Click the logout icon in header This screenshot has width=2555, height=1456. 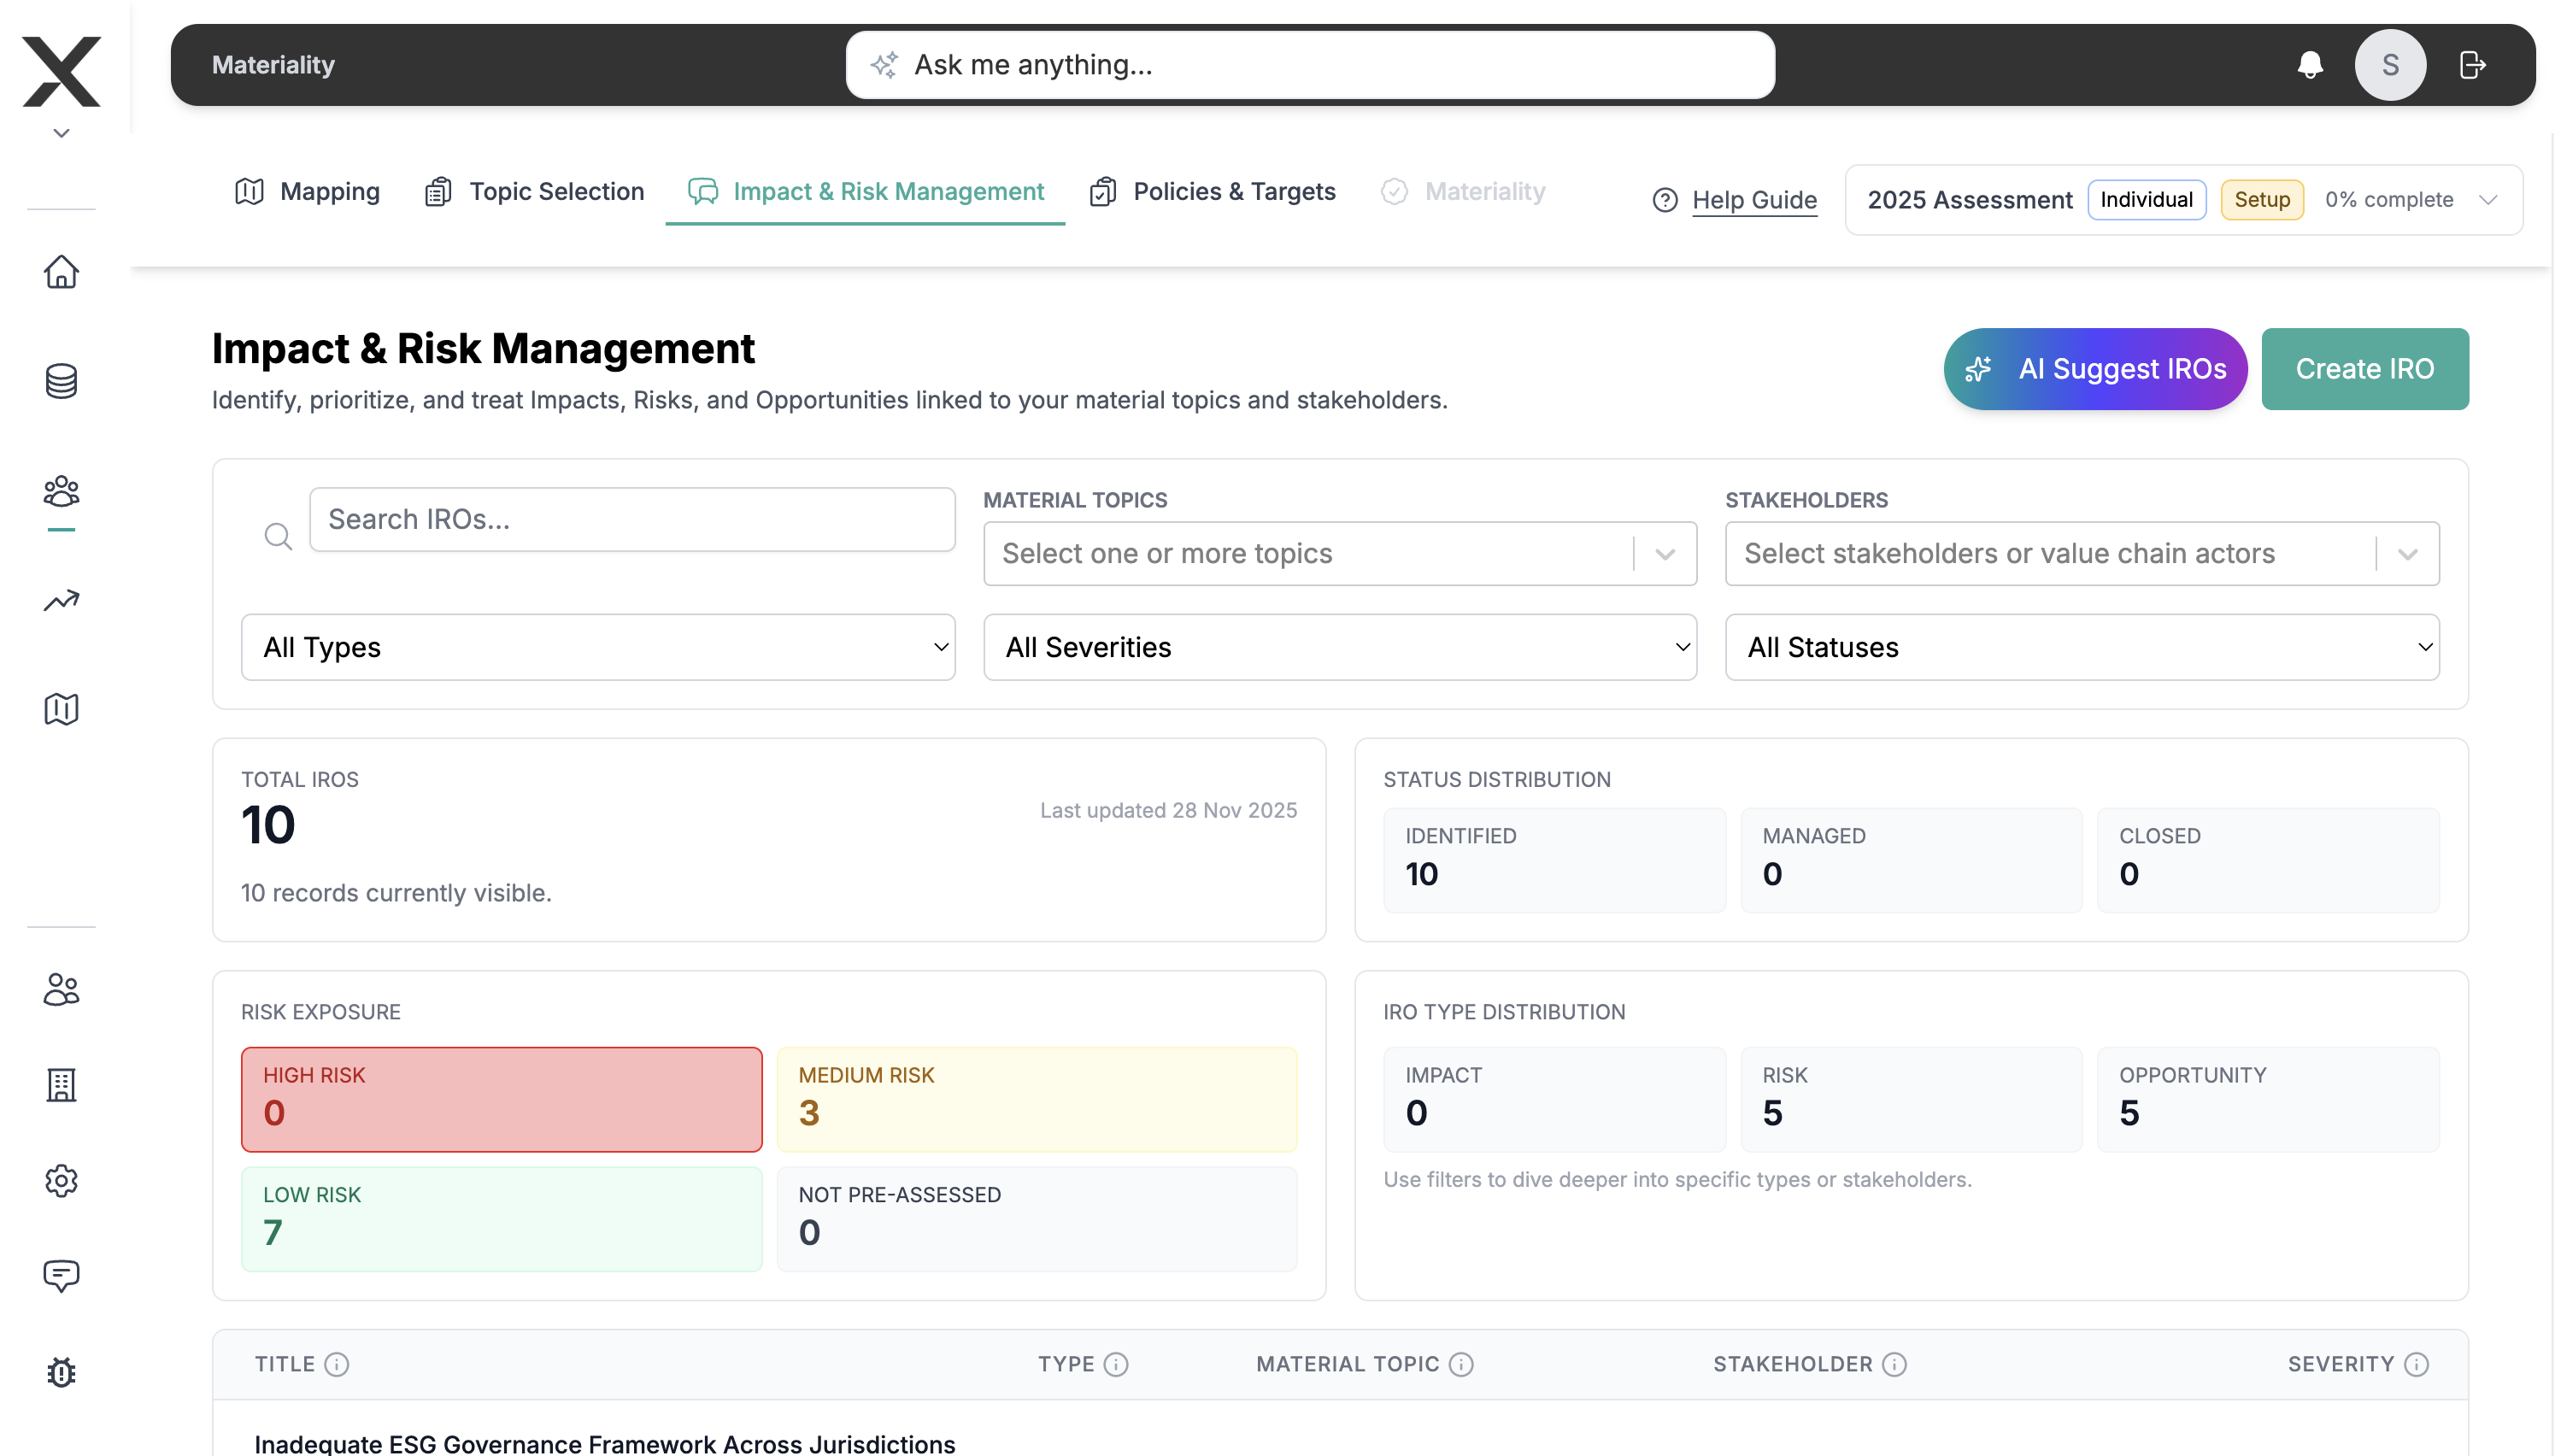click(2472, 65)
